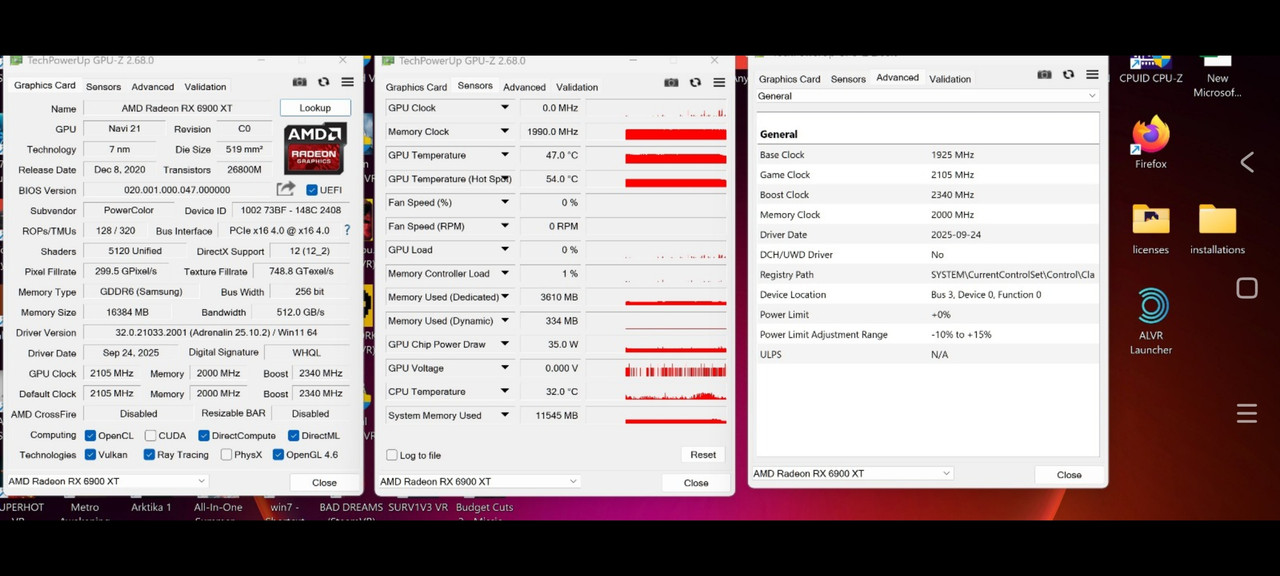Switch to Validation tab in middle window
The image size is (1280, 576).
point(577,87)
